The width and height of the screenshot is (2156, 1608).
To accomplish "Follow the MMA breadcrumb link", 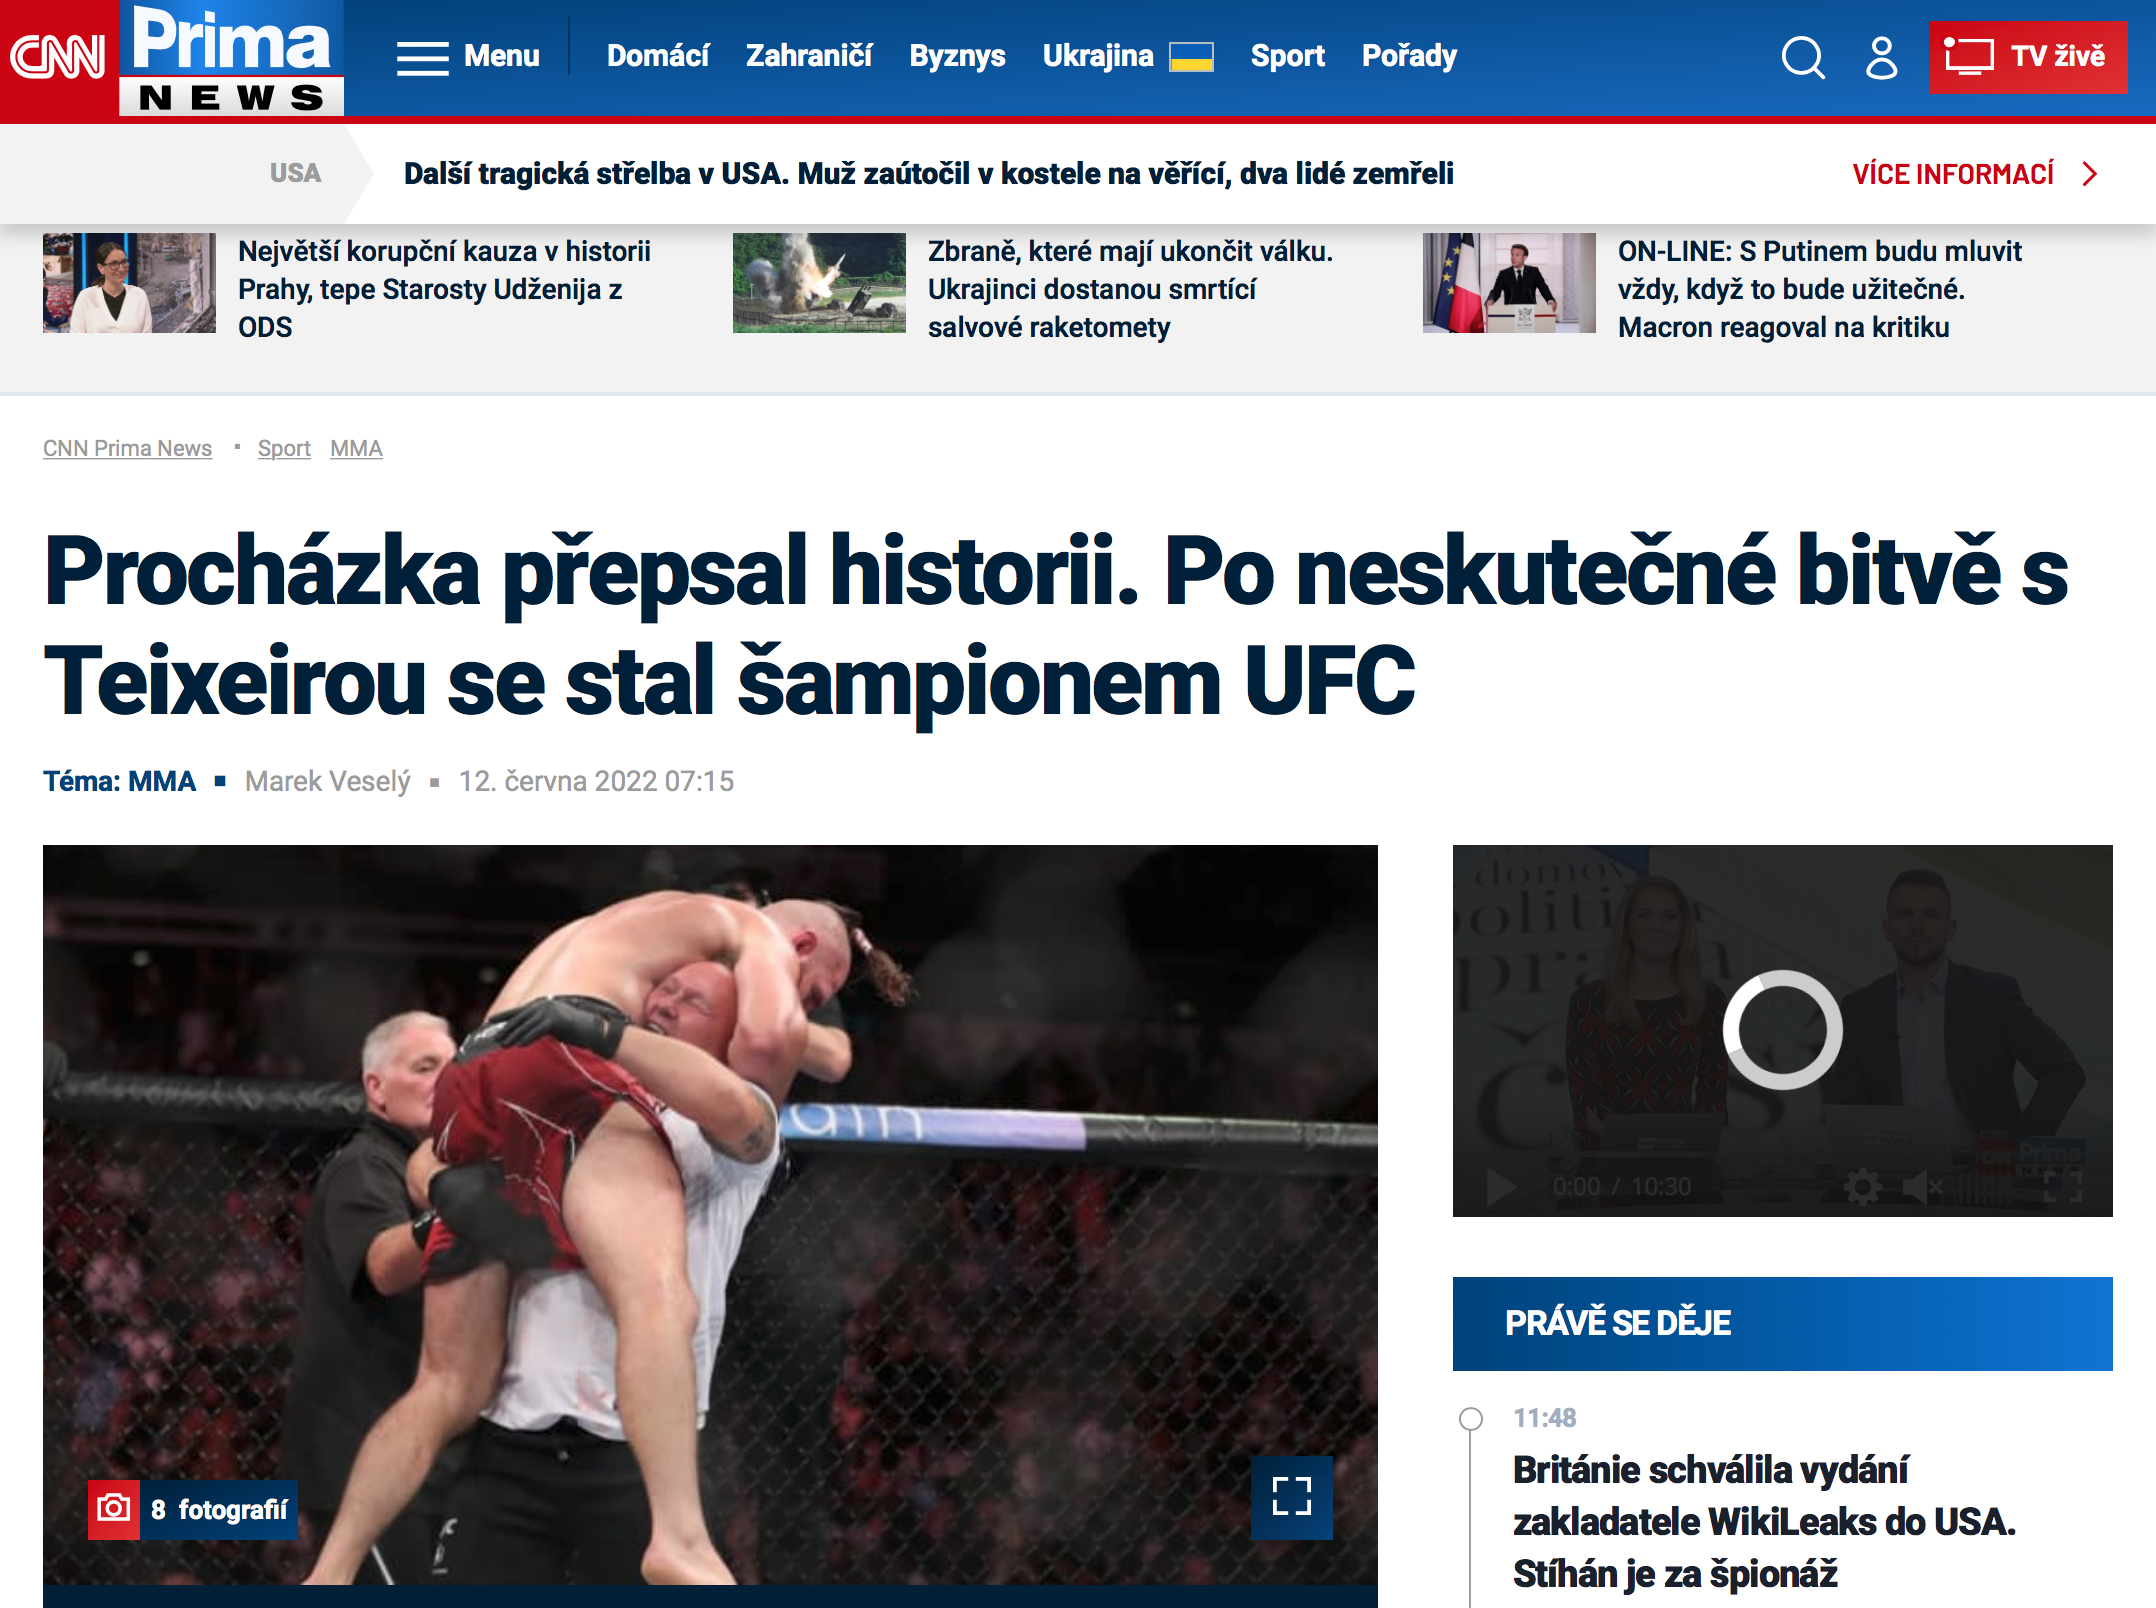I will [356, 448].
